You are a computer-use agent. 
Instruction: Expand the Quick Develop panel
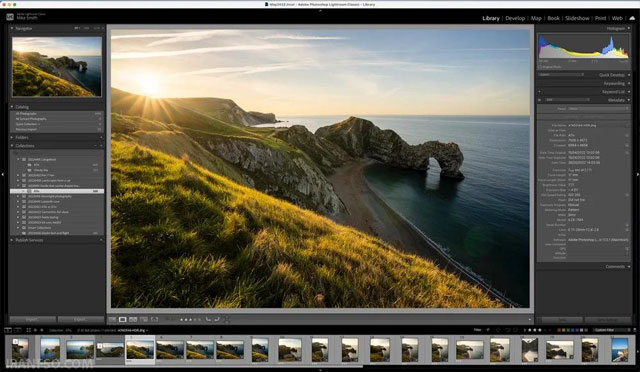click(629, 75)
